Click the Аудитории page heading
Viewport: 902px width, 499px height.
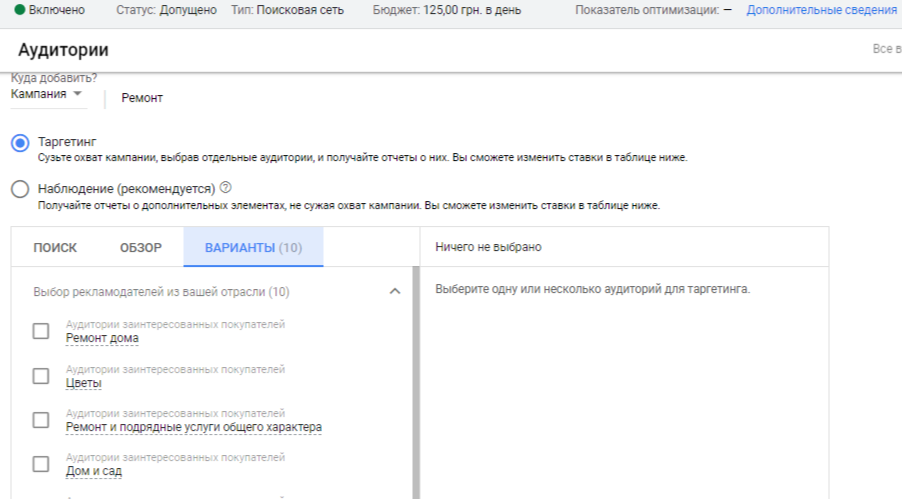[63, 50]
